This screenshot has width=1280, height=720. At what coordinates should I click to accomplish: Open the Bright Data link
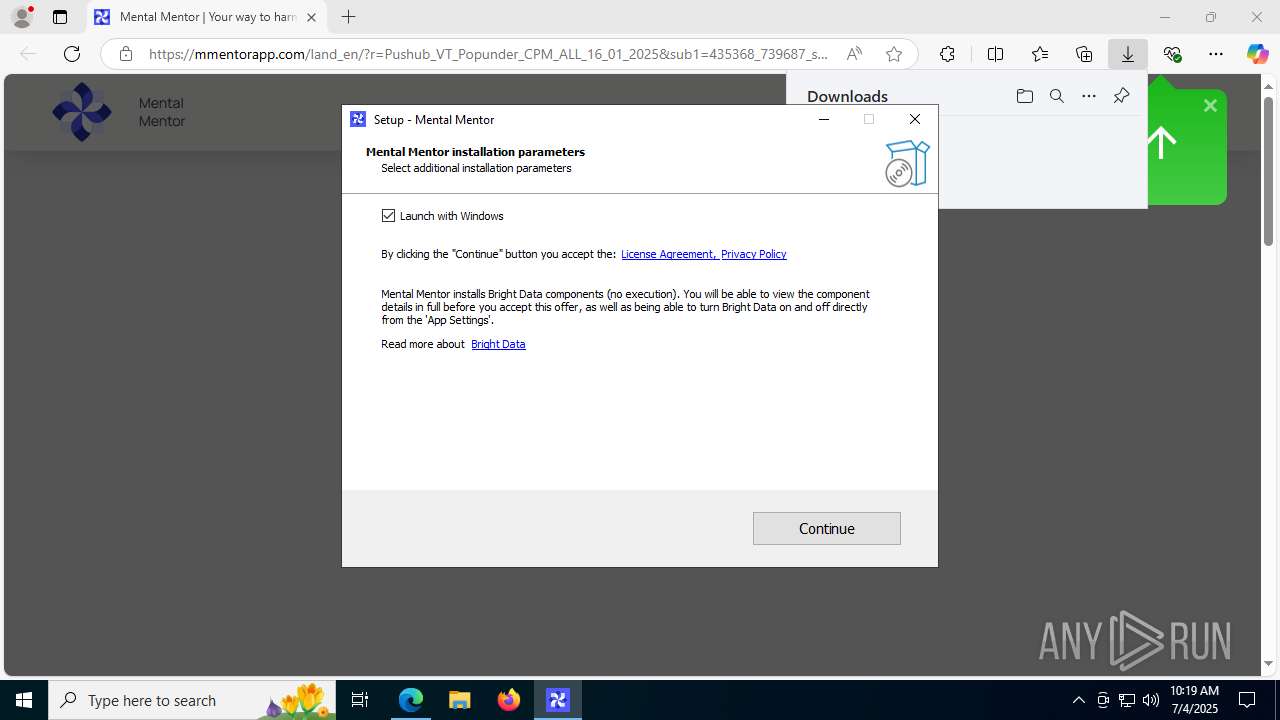click(498, 344)
